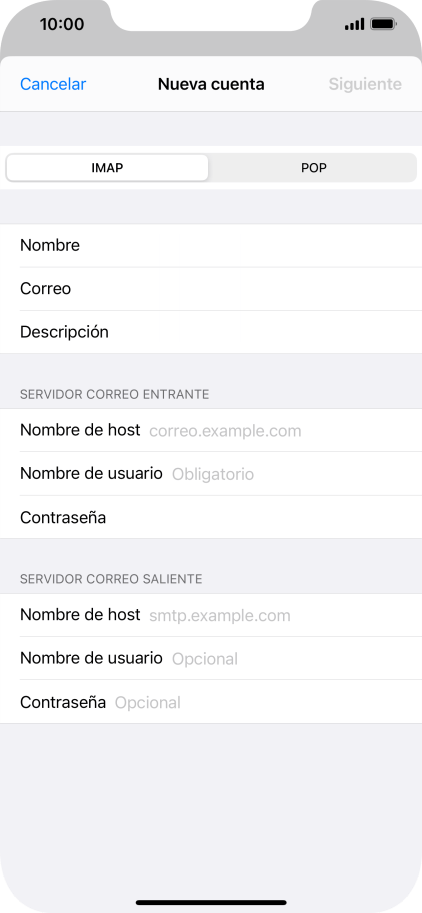Tap incoming server host field correo.example.com
The height and width of the screenshot is (913, 422).
[211, 430]
